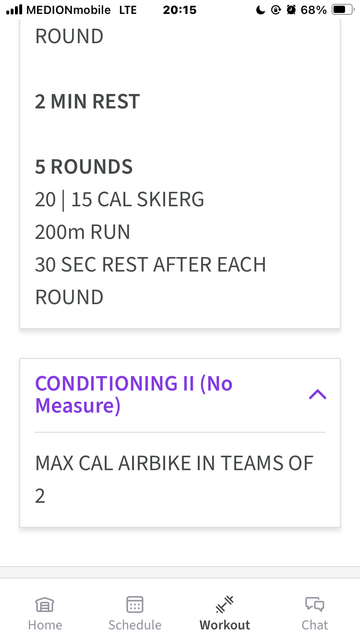Tap the 20:15 clock in status bar
Viewport: 360px width, 640px height.
click(180, 10)
